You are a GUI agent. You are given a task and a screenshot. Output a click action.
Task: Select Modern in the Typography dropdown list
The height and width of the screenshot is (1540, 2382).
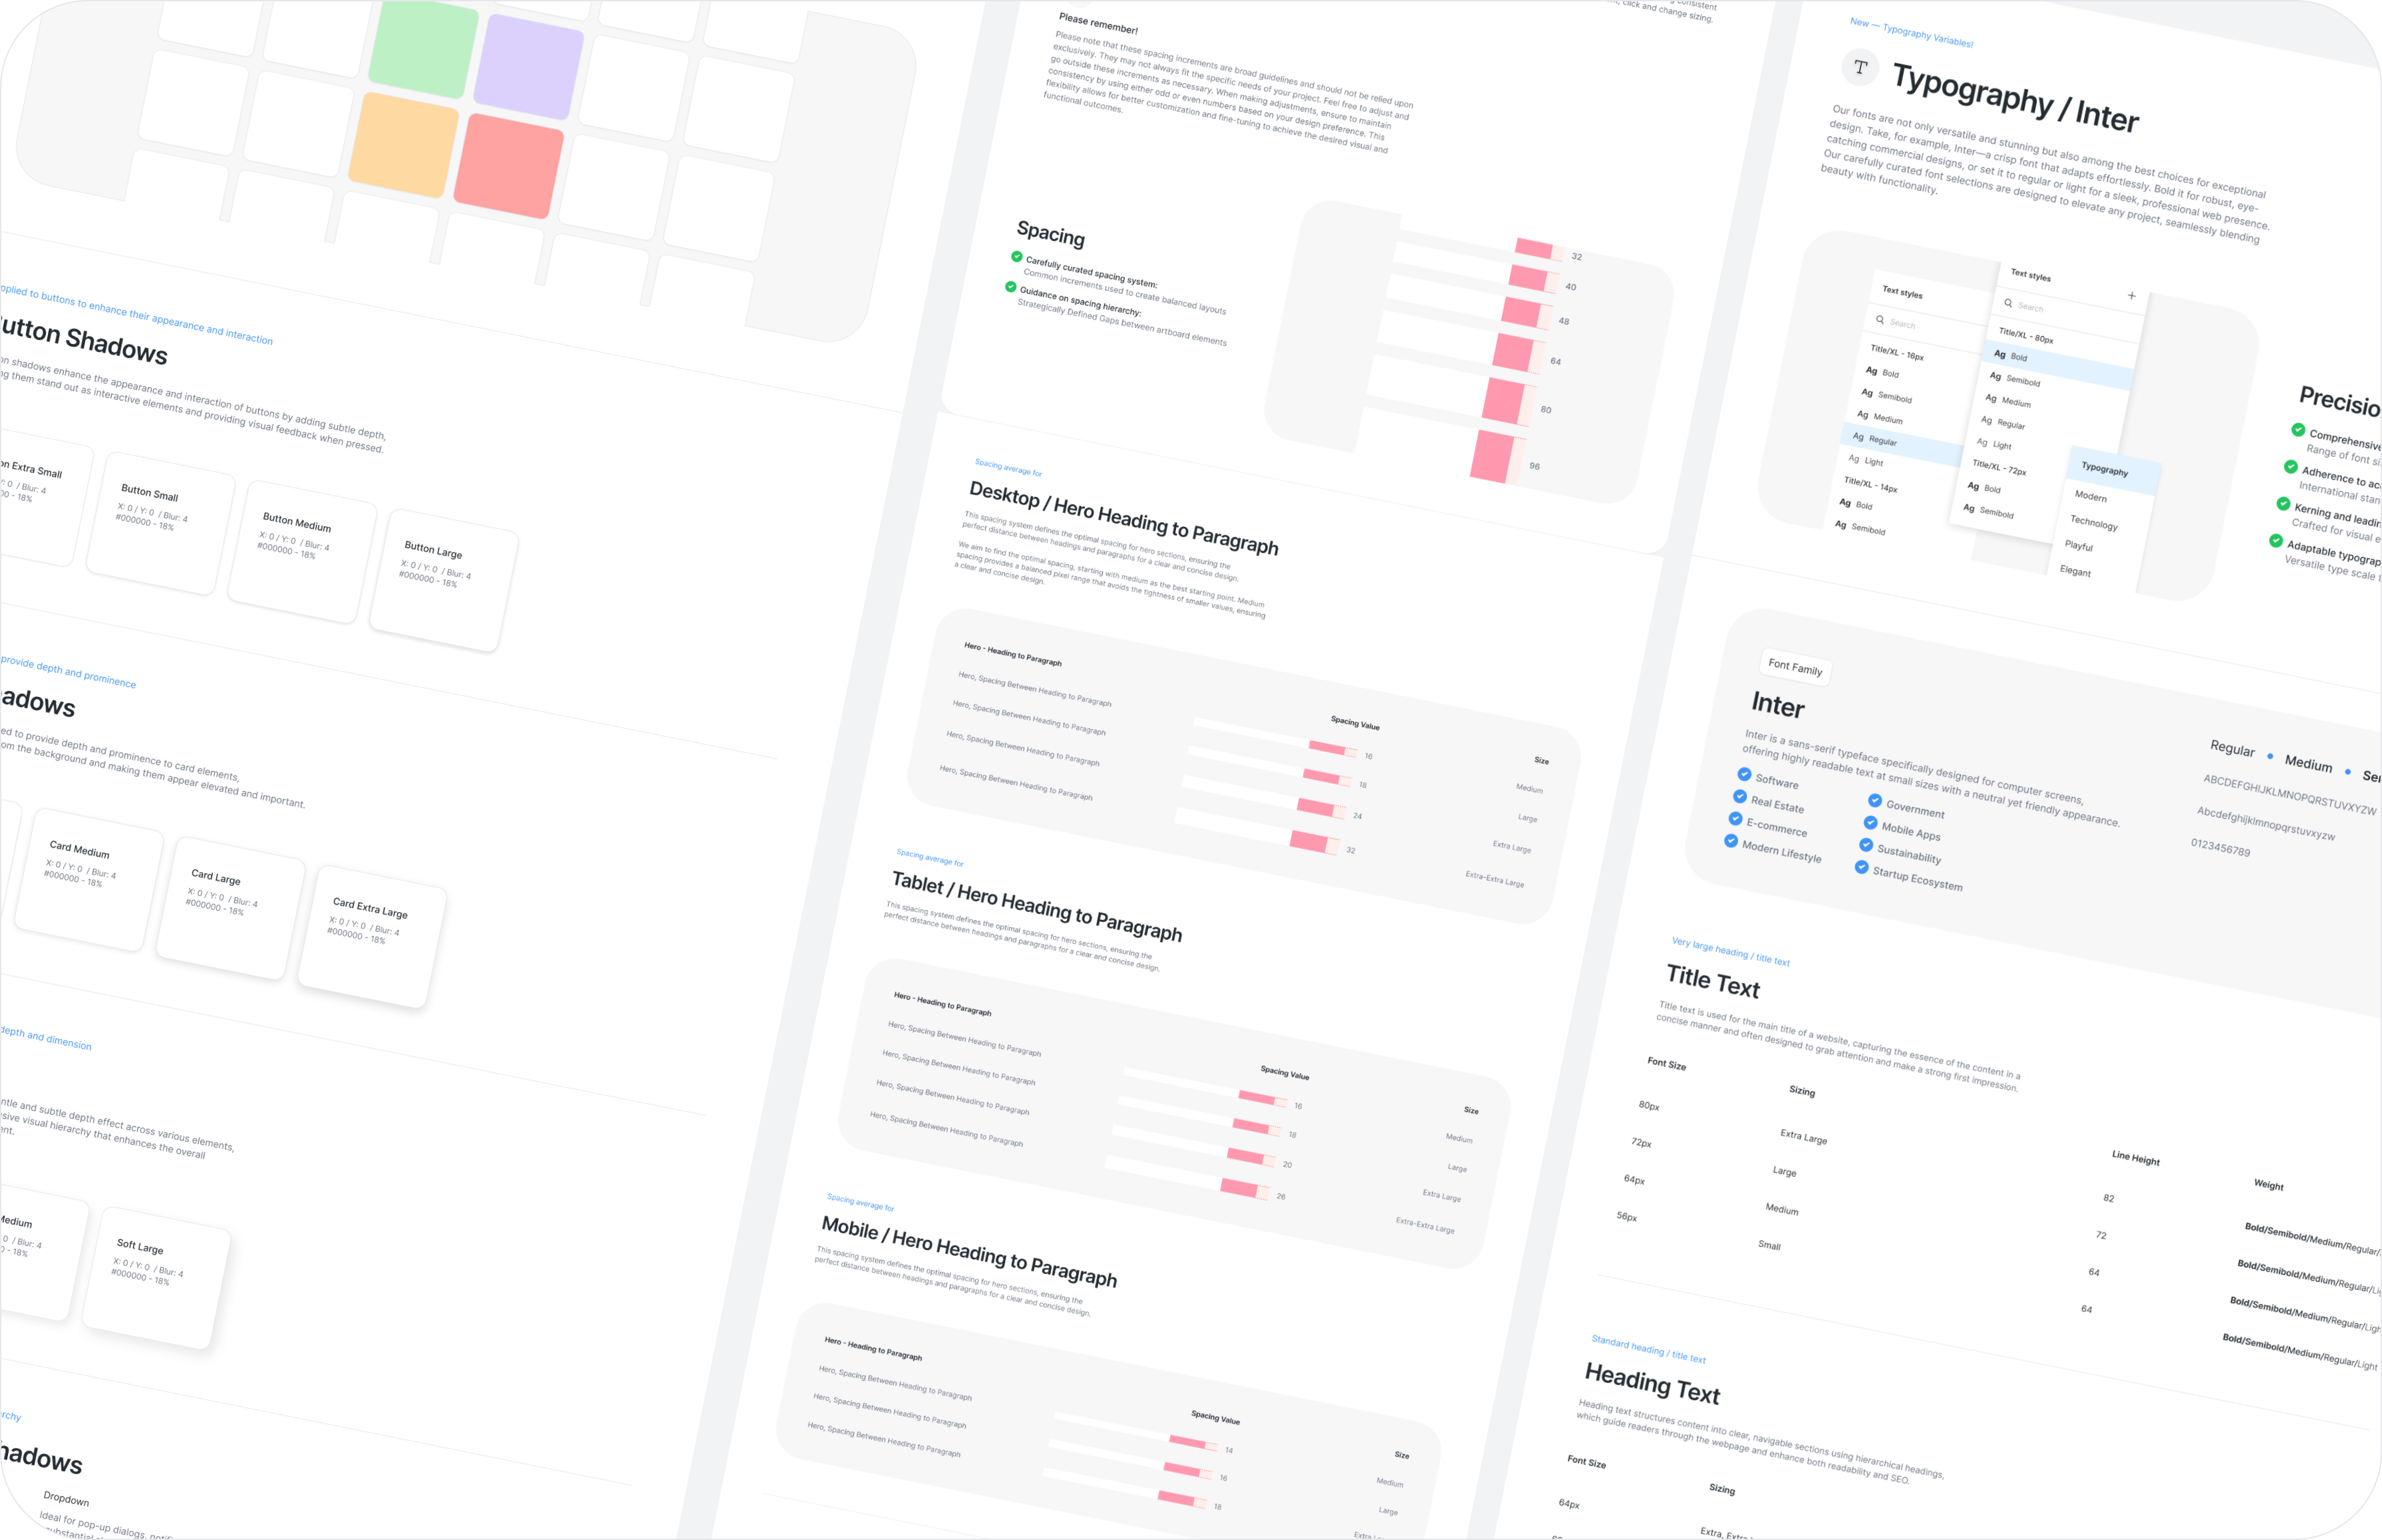coord(2090,496)
